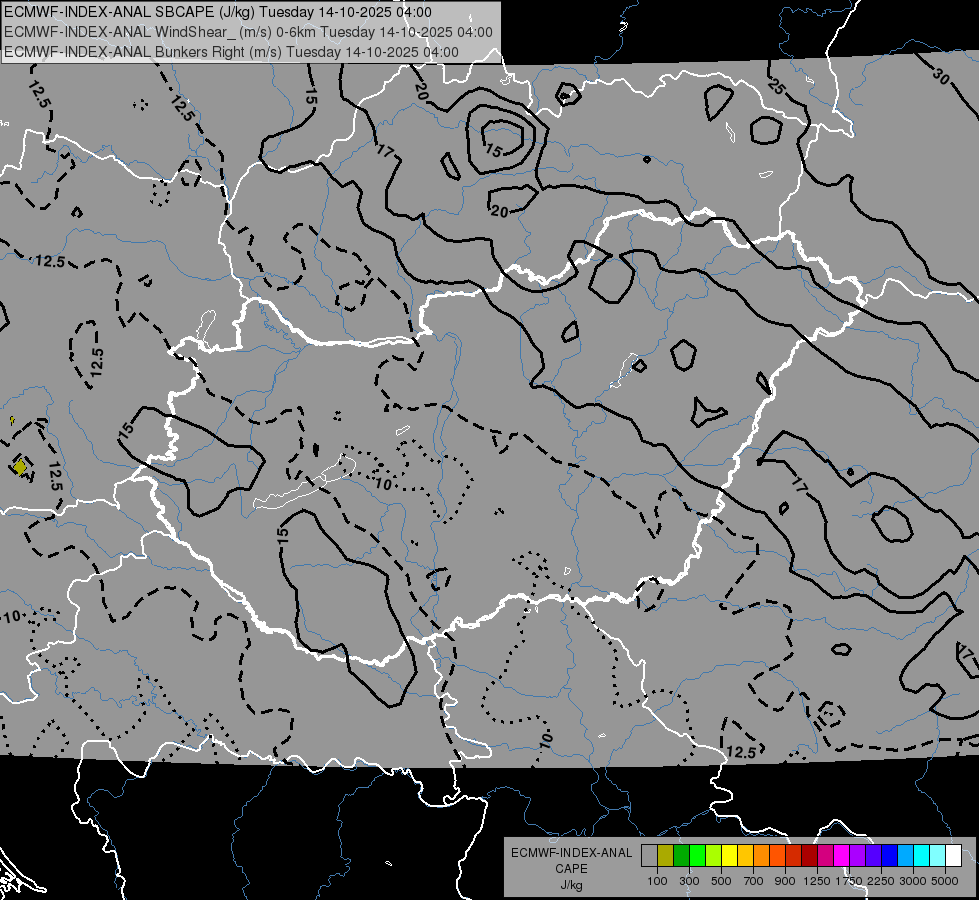The height and width of the screenshot is (900, 979).
Task: Select the contour label 25 on the map
Action: click(x=776, y=86)
